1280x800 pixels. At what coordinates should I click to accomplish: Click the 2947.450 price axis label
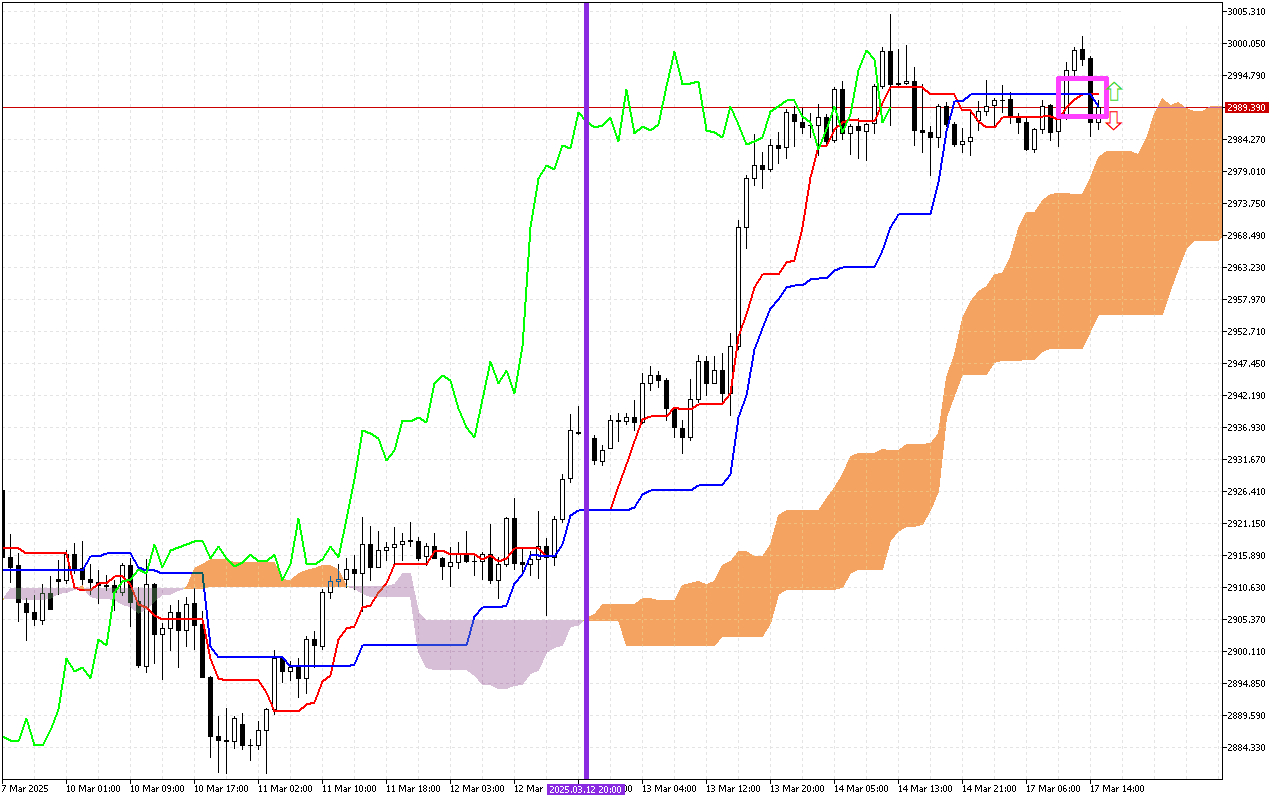[1246, 364]
